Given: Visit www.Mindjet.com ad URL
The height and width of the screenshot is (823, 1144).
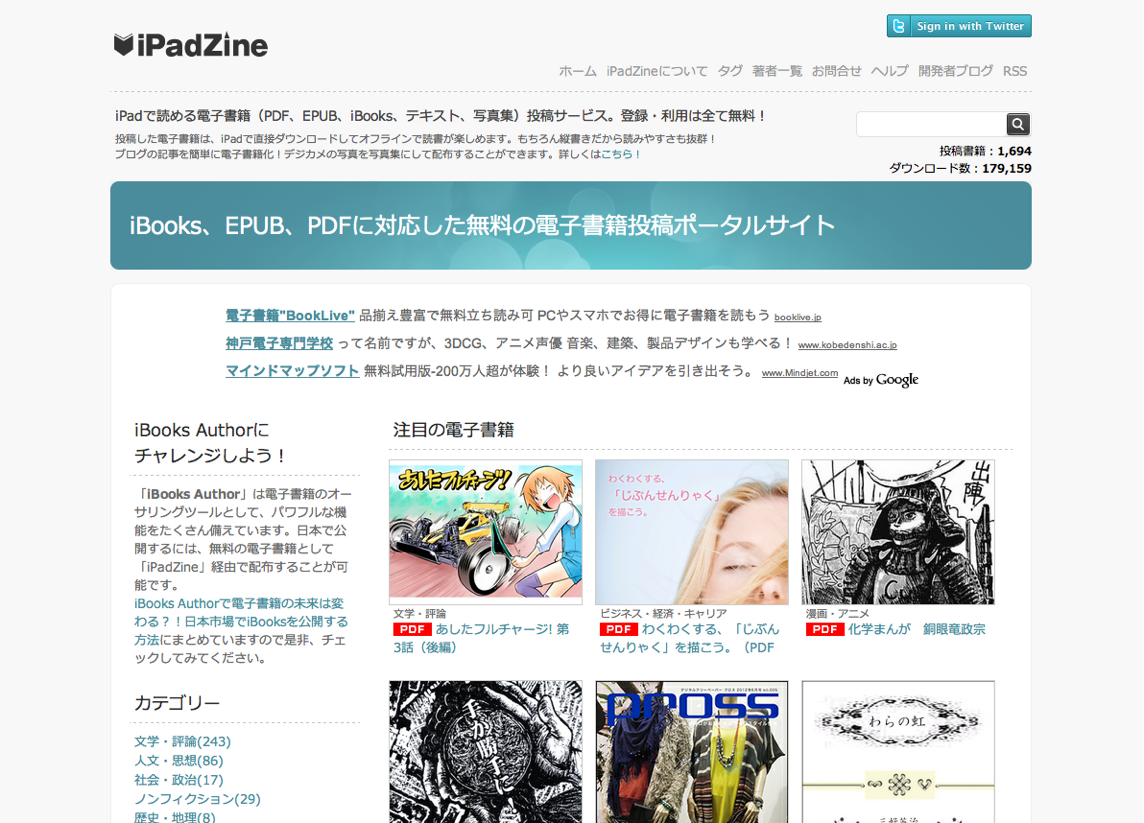Looking at the screenshot, I should click(x=800, y=373).
